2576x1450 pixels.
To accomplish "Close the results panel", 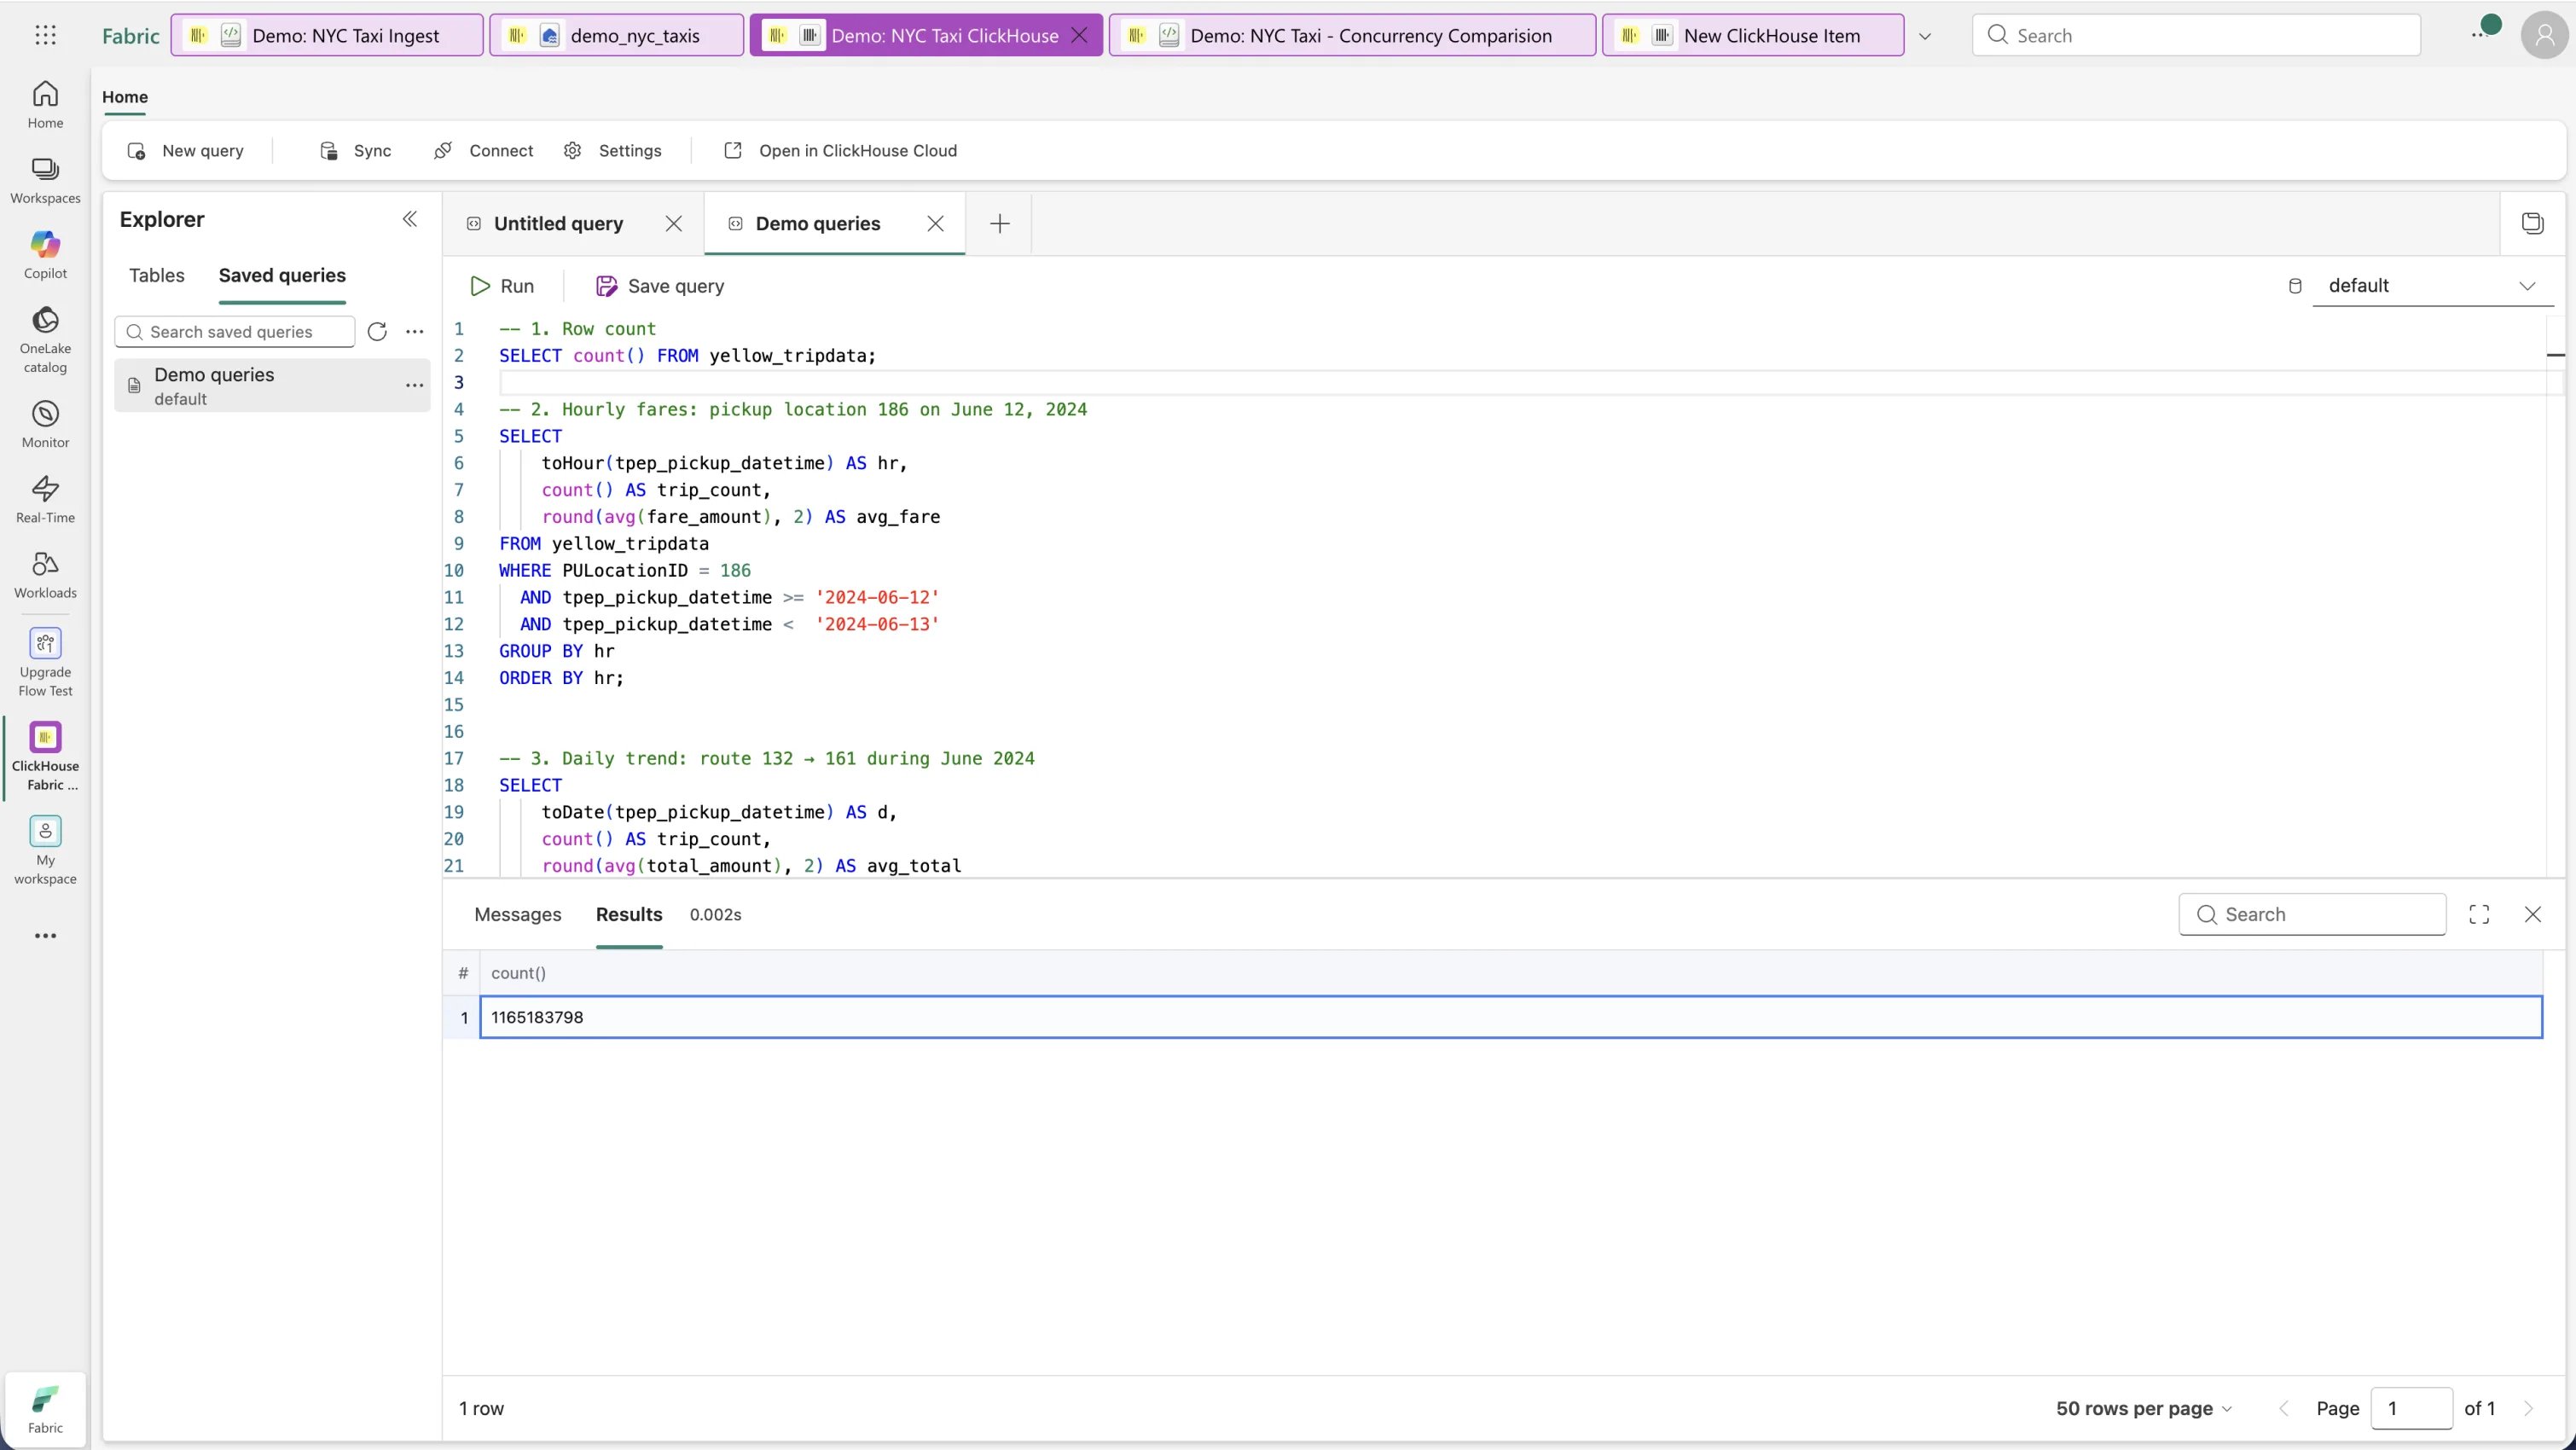I will pyautogui.click(x=2532, y=914).
